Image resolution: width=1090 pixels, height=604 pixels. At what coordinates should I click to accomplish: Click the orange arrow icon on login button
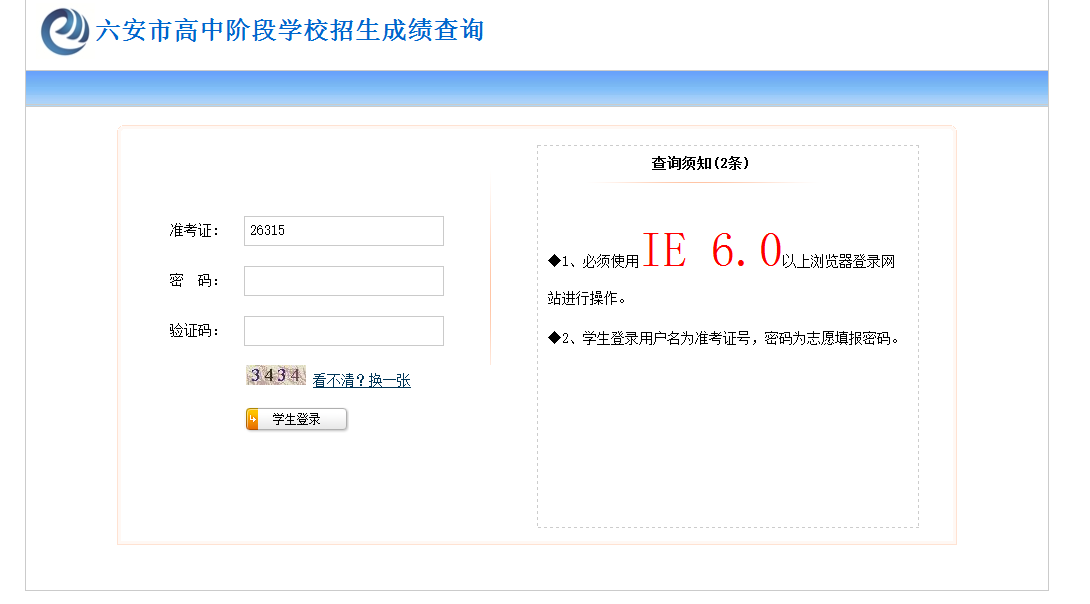coord(252,419)
